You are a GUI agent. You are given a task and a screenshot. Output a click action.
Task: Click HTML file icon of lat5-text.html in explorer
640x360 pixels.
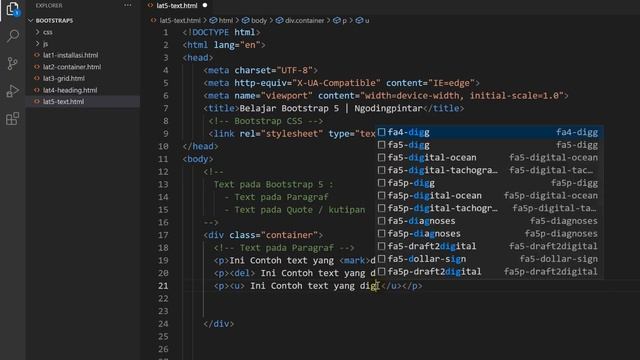point(37,101)
